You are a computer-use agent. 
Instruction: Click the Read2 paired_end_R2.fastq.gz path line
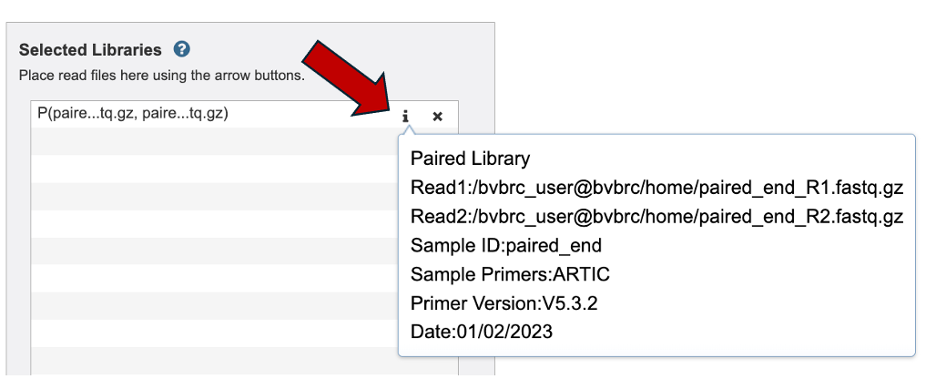coord(657,217)
